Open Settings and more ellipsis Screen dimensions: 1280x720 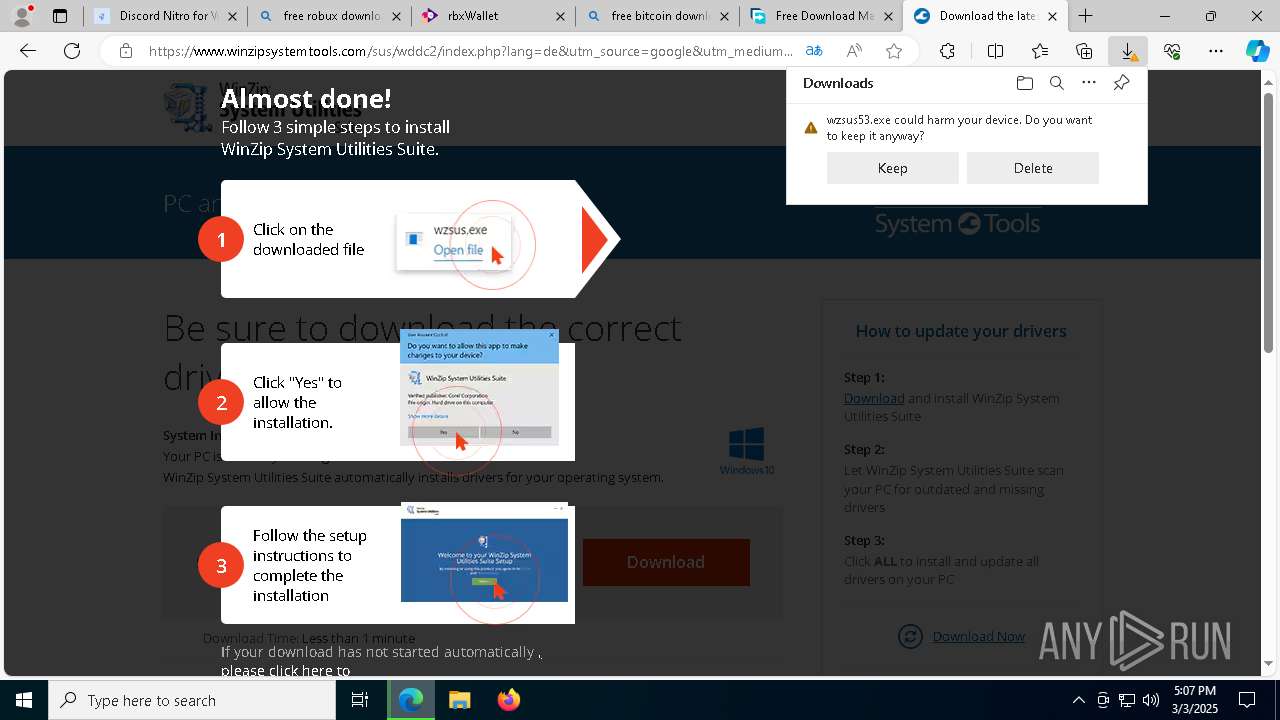coord(1216,51)
